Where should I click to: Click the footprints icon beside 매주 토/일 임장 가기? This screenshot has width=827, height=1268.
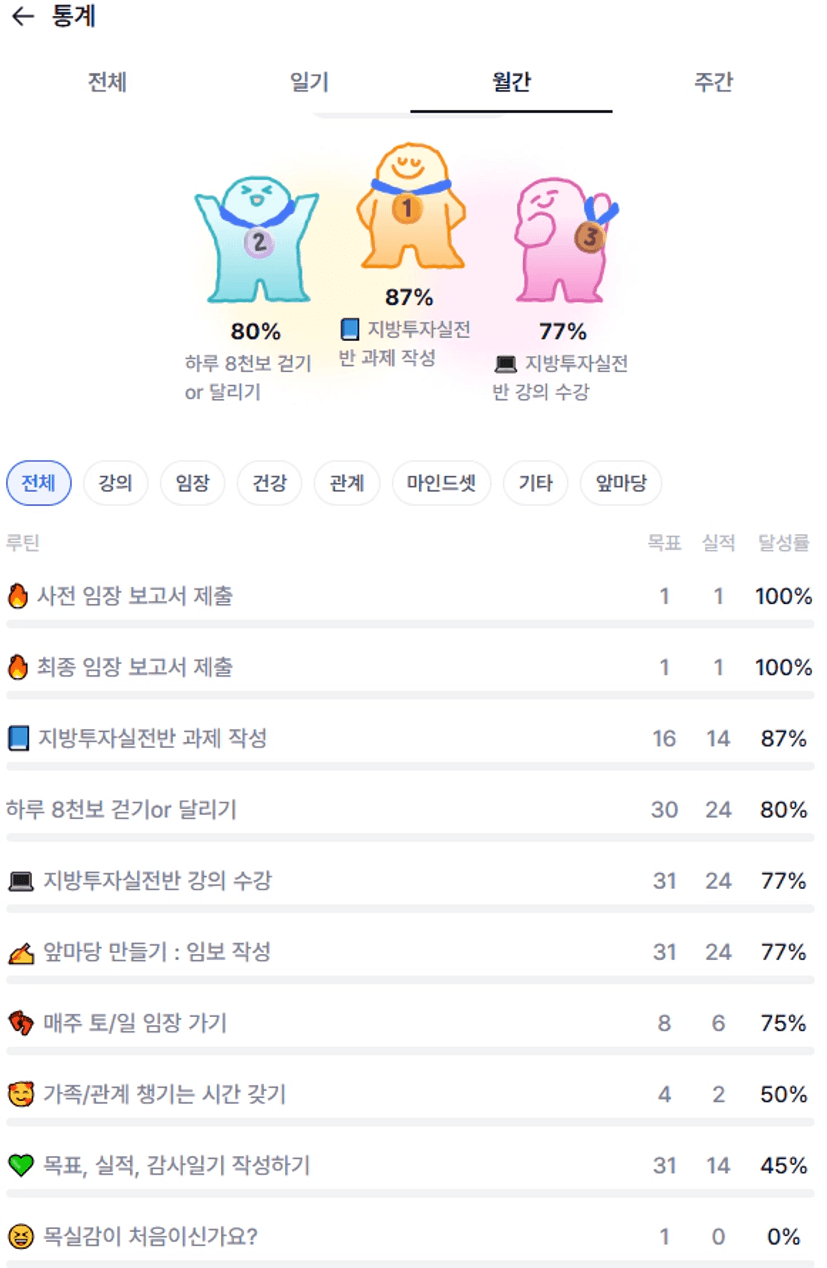20,1024
